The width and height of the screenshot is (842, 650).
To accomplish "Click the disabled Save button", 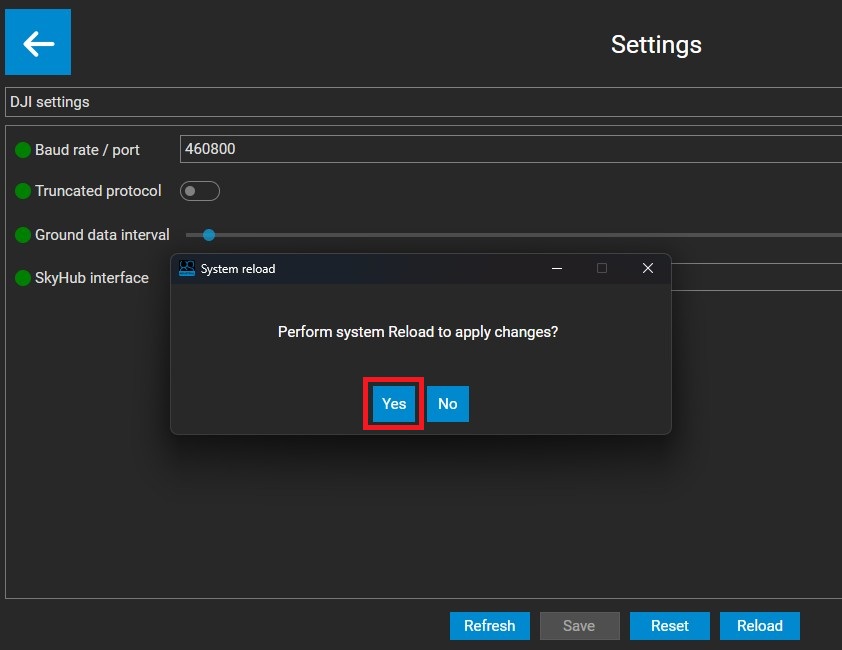I will click(x=579, y=626).
